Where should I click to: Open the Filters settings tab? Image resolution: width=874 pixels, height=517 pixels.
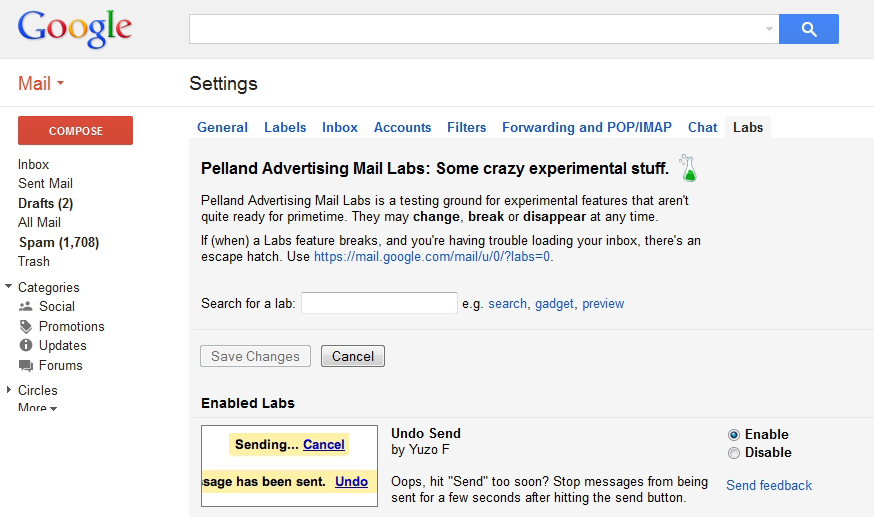point(466,127)
